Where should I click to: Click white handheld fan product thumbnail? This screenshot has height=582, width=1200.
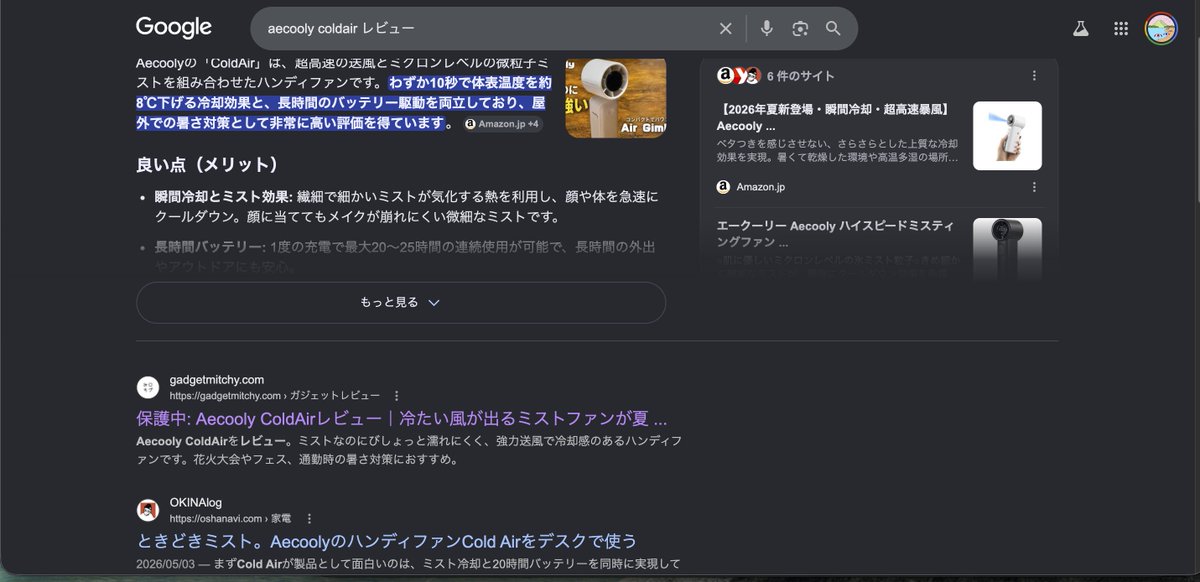click(1007, 136)
